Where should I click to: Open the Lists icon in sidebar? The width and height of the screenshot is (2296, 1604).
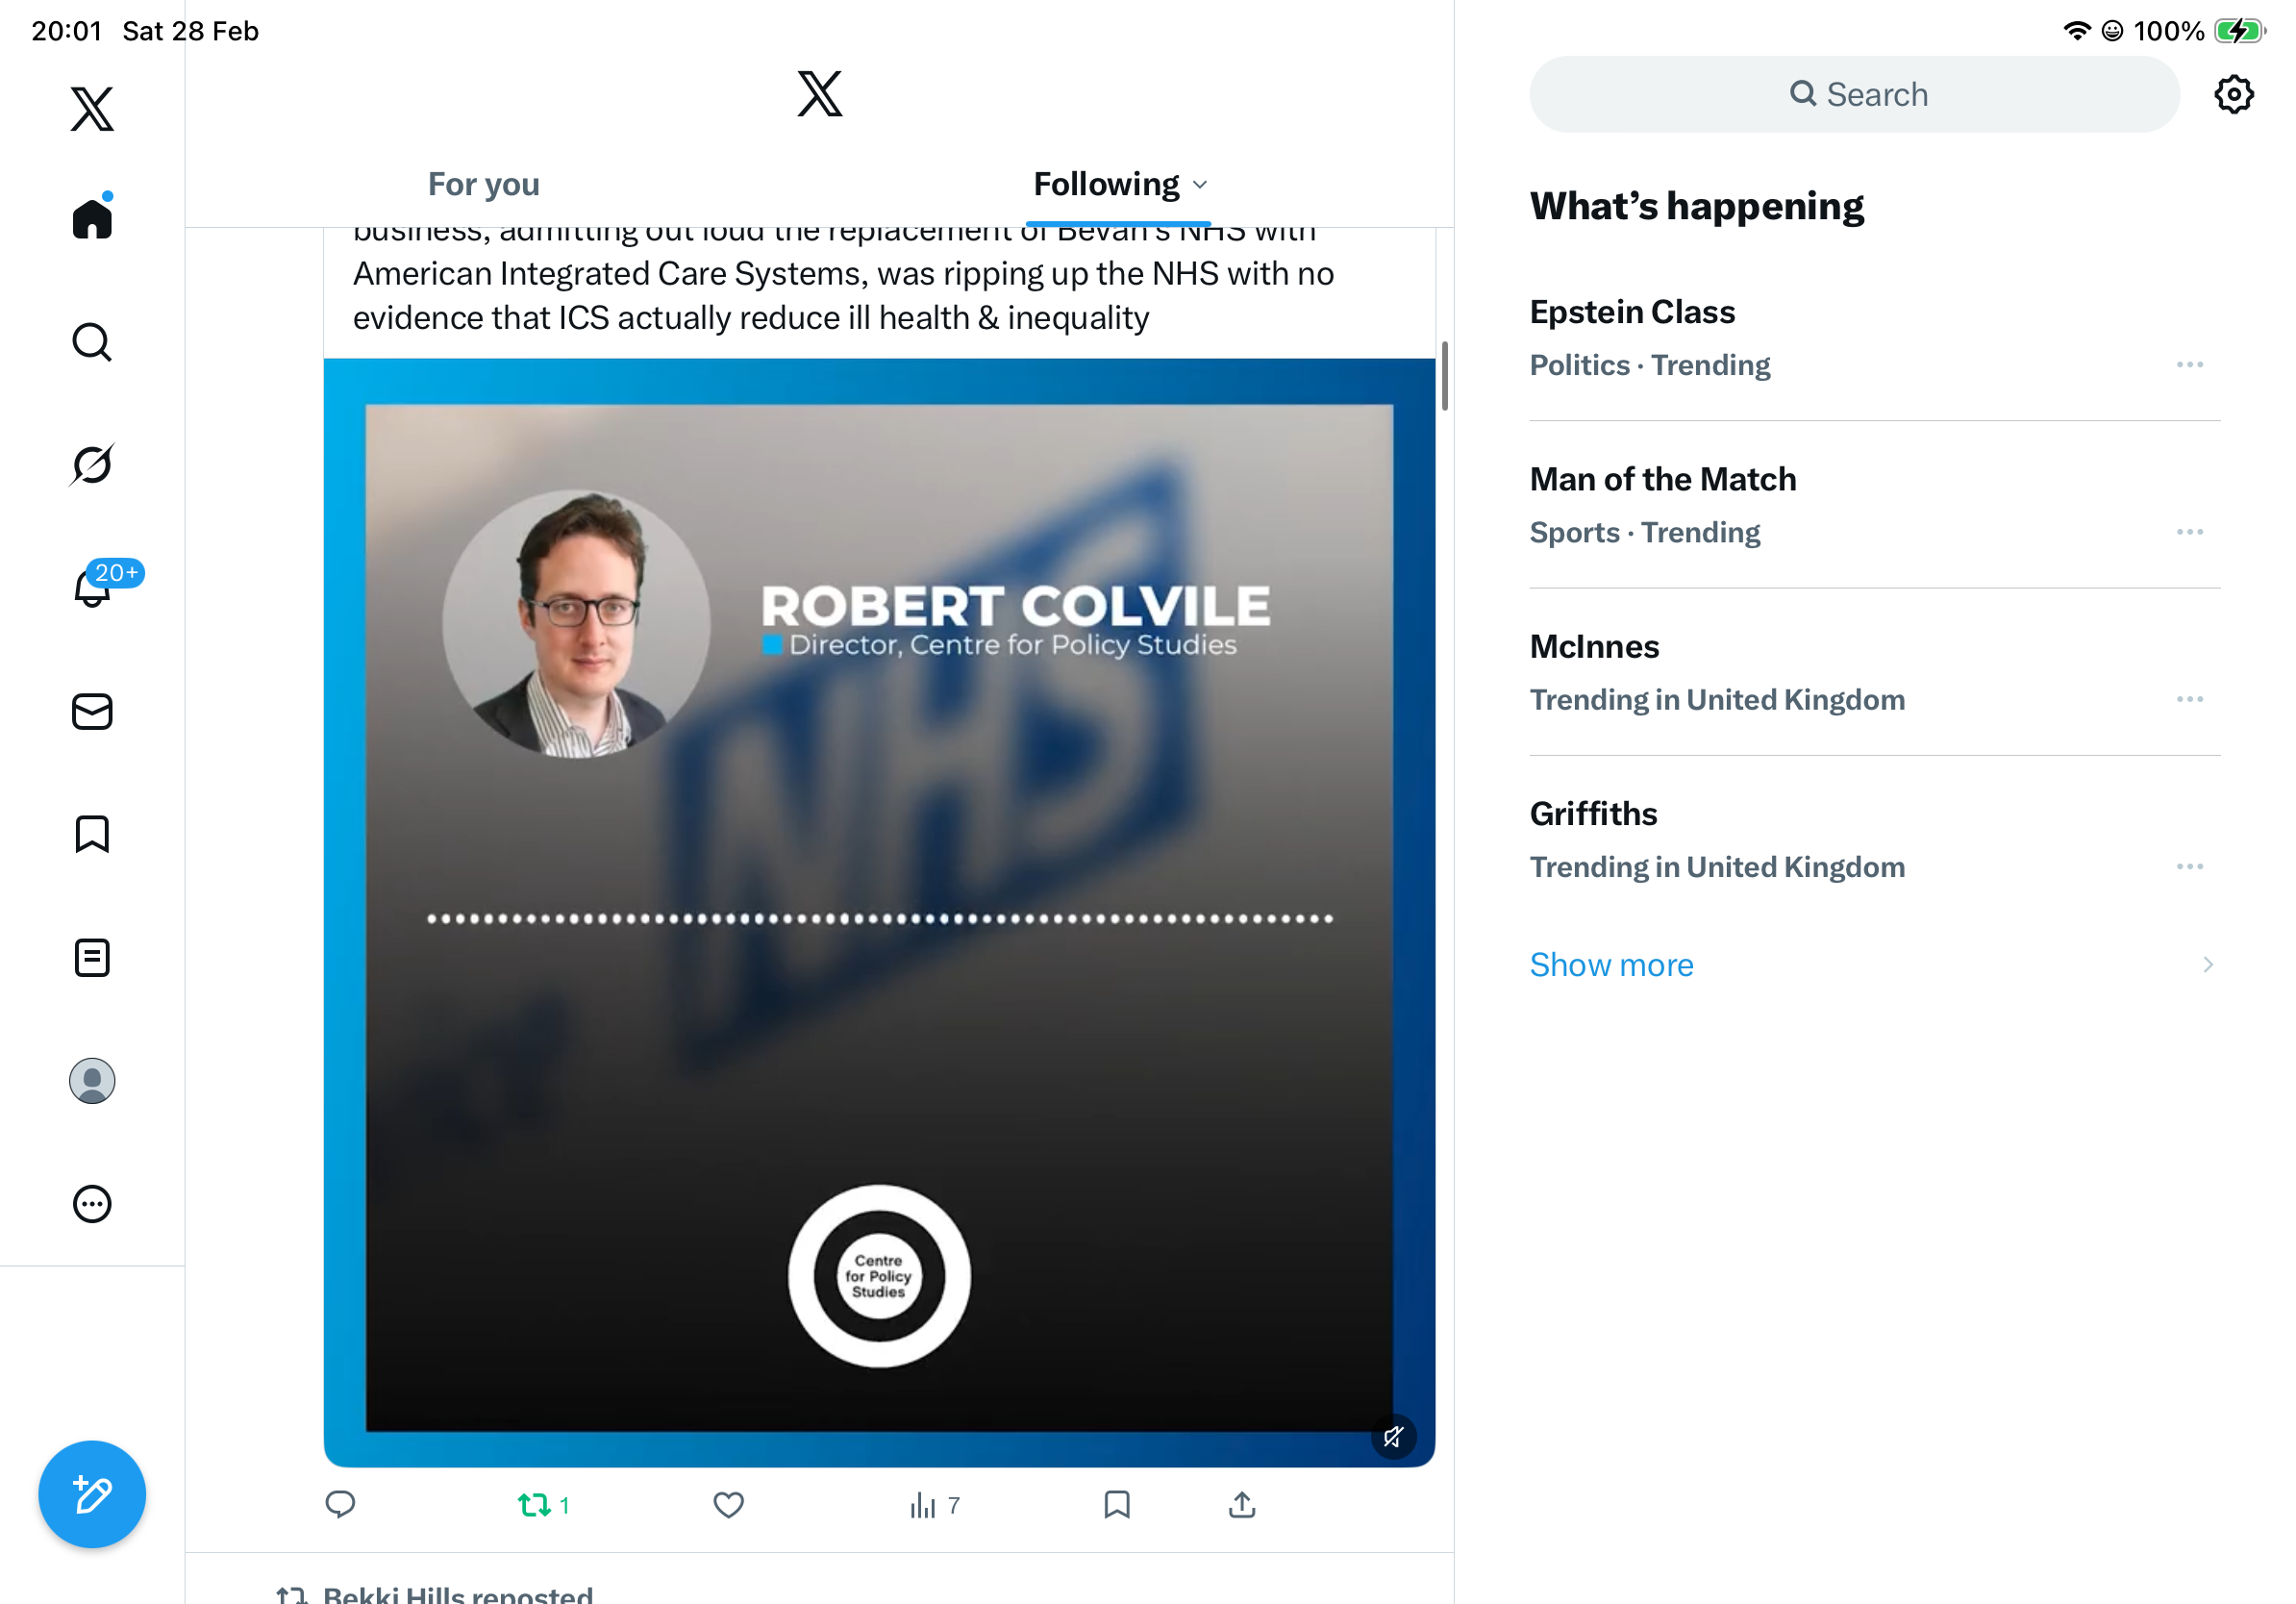92,957
